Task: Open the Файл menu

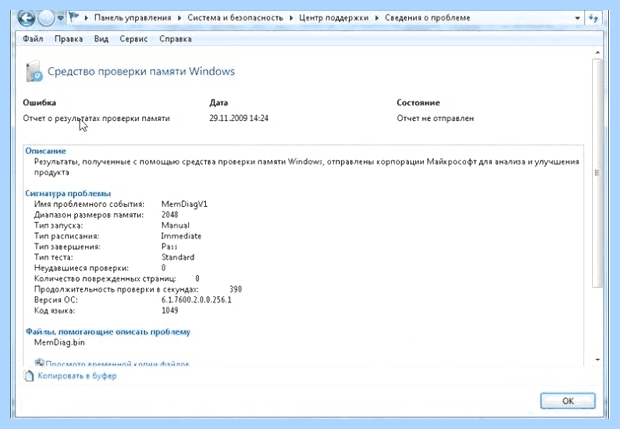Action: pyautogui.click(x=33, y=39)
